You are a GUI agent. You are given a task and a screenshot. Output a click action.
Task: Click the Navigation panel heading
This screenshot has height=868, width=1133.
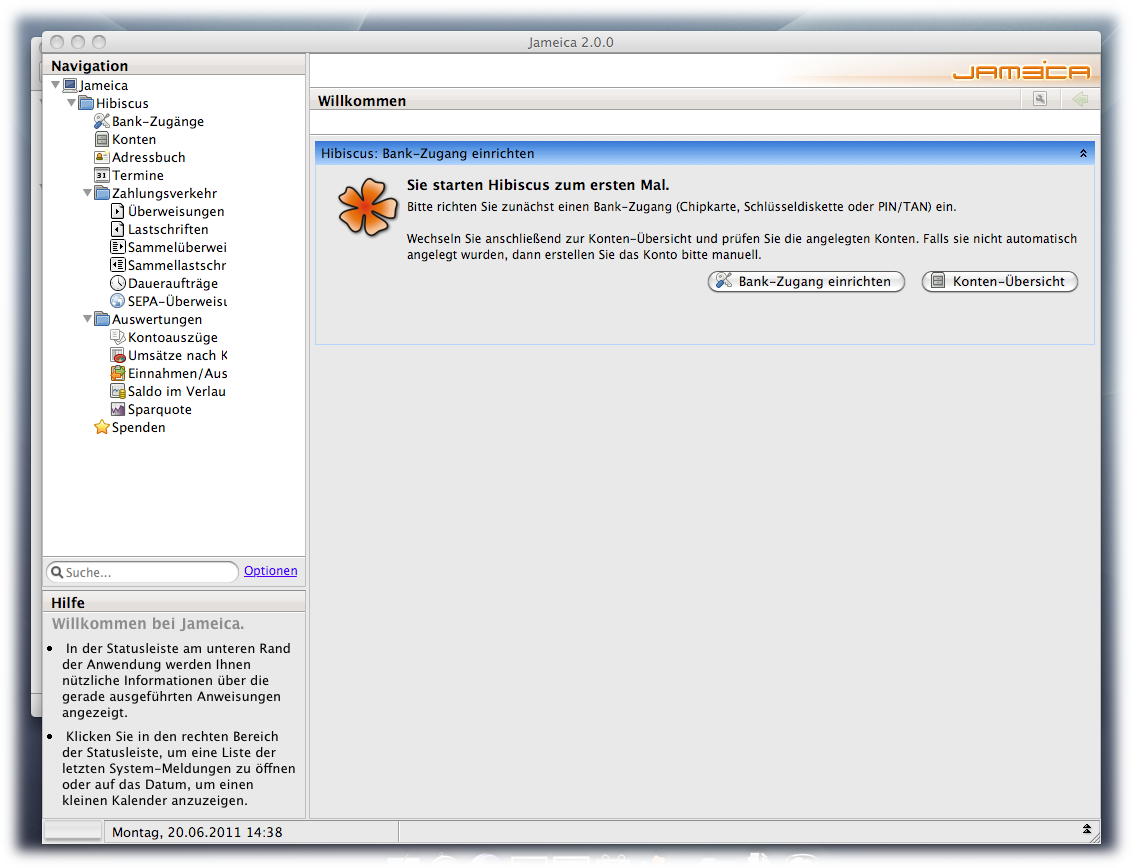point(90,66)
